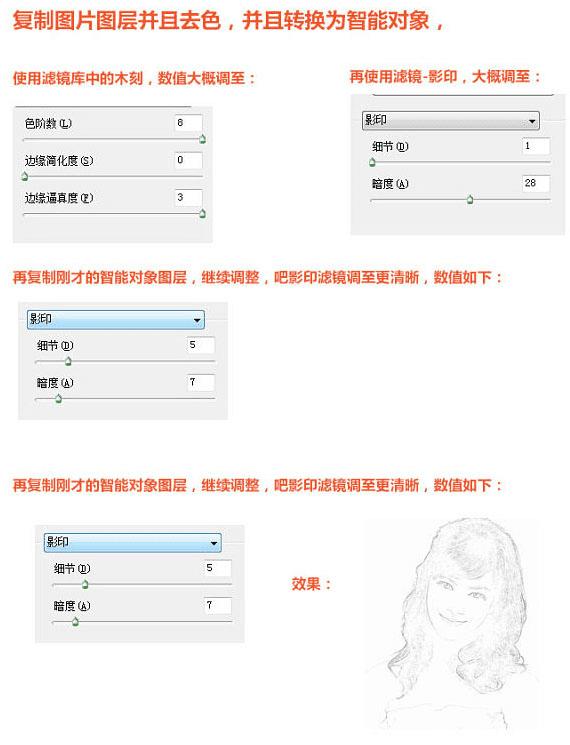570x745 pixels.
Task: Expand the 影印 dropdown beside the 效果 sketch
Action: [x=133, y=543]
